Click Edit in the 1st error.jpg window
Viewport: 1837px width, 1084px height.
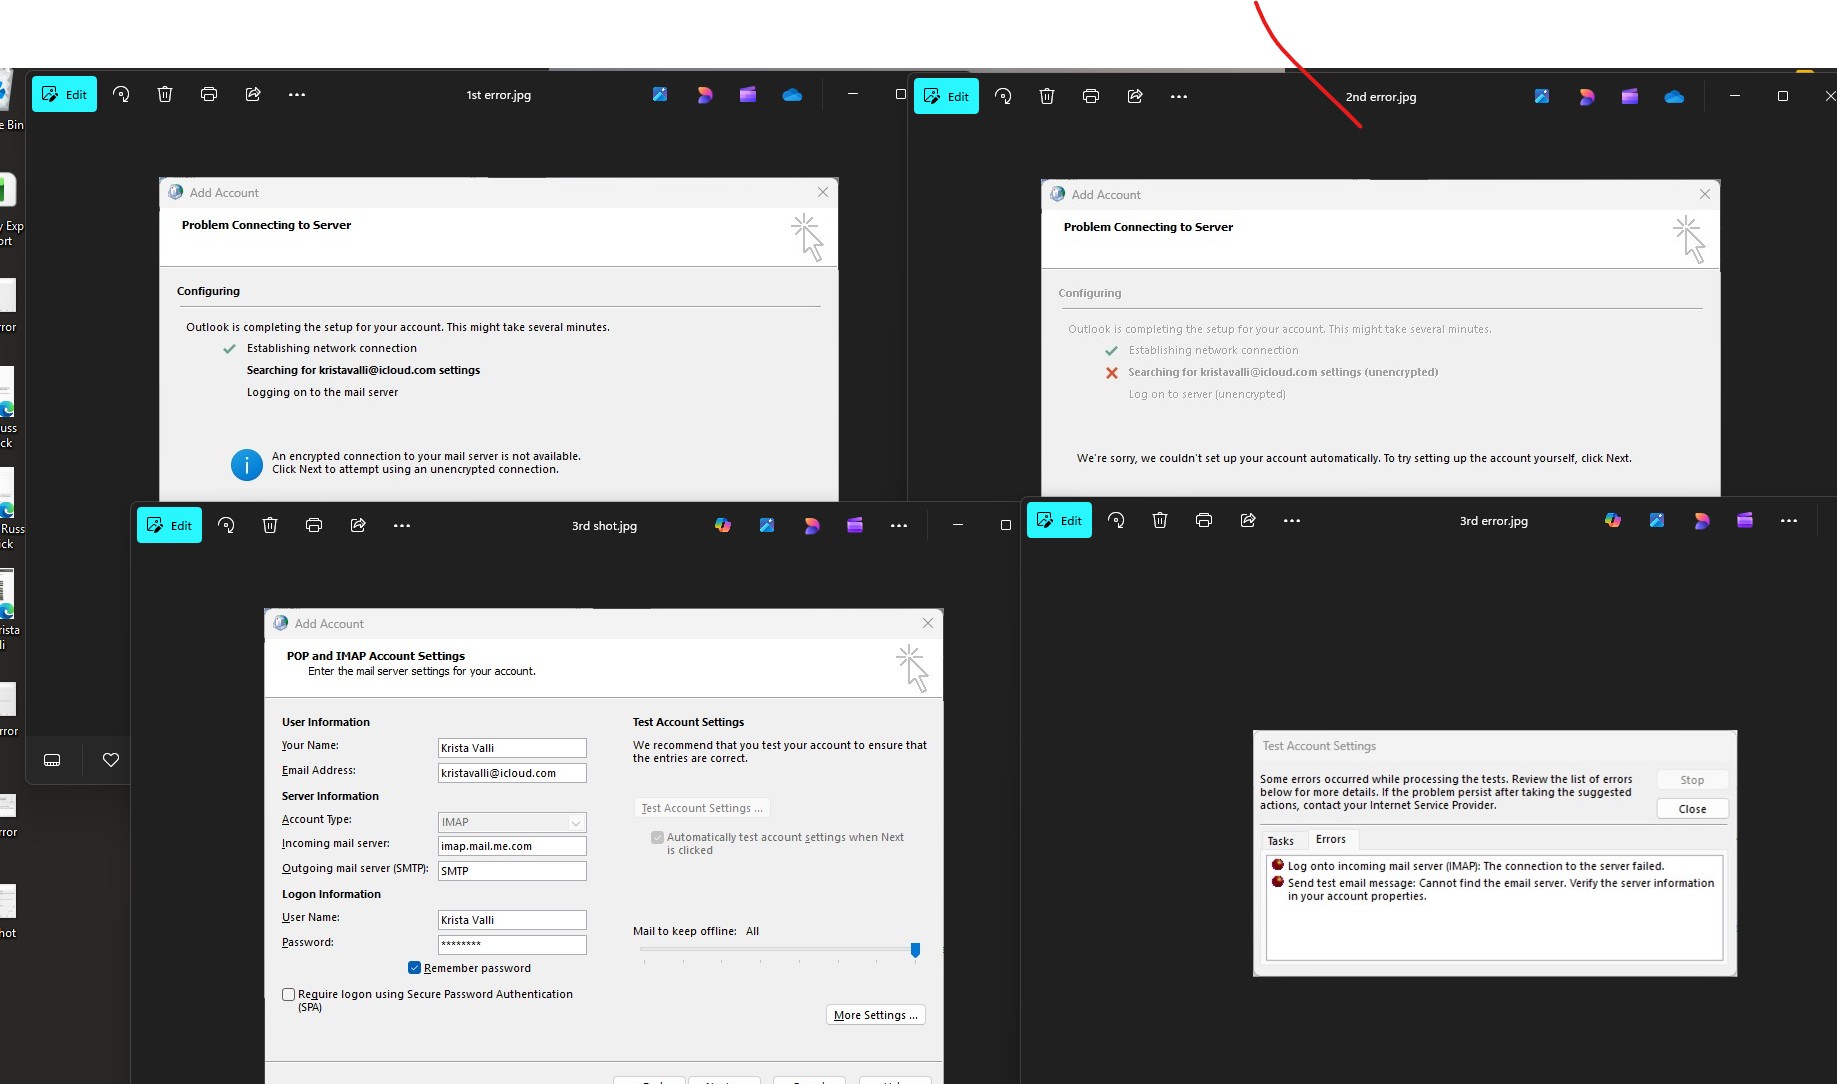[x=64, y=94]
